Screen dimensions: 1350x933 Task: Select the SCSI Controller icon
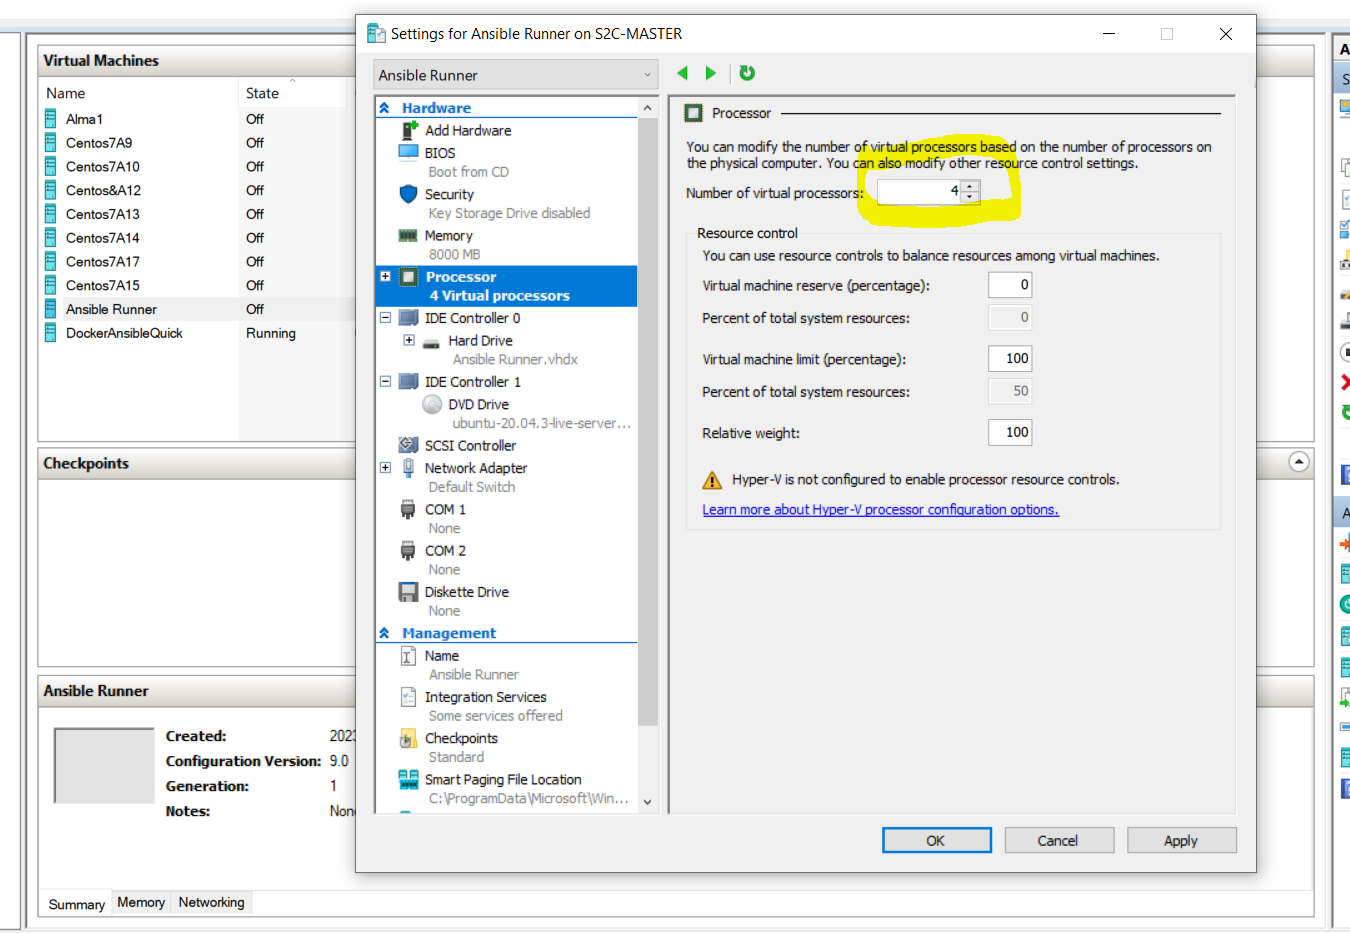tap(408, 445)
